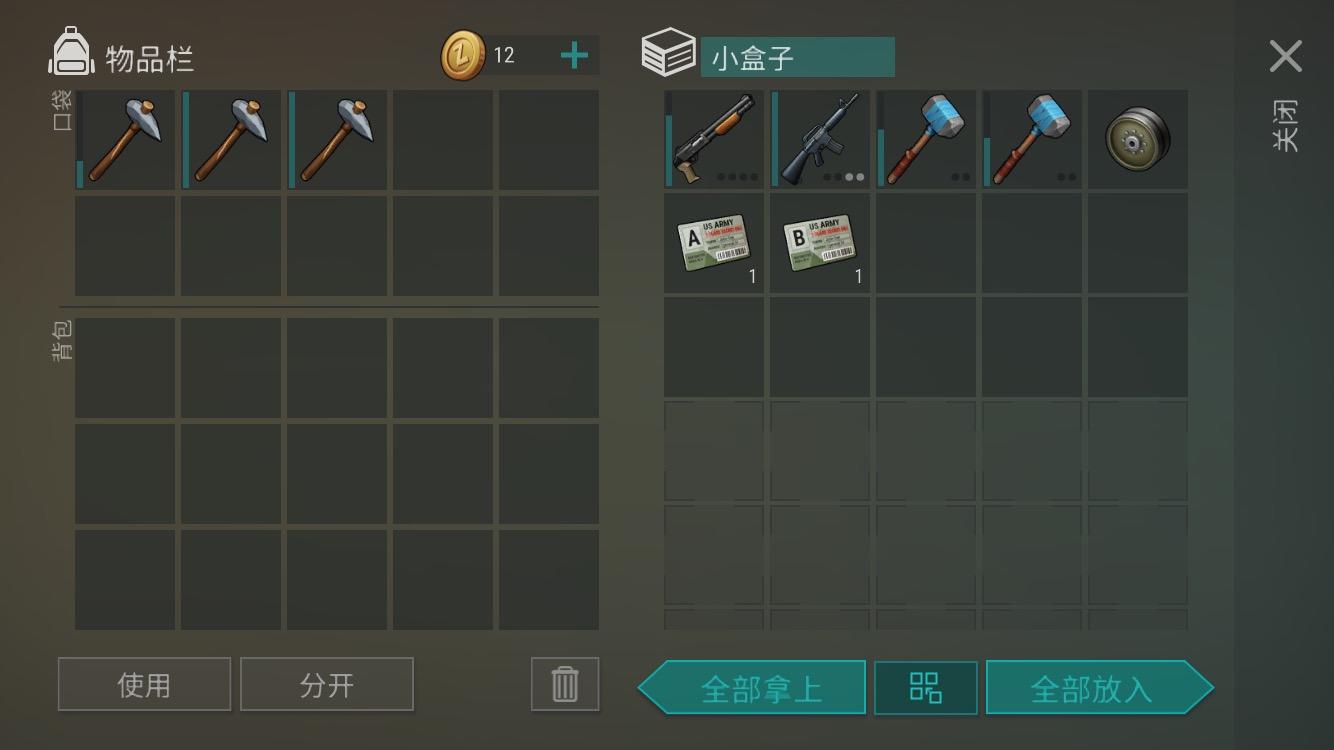Select the third pickaxe in pocket
The height and width of the screenshot is (750, 1334).
coord(337,140)
